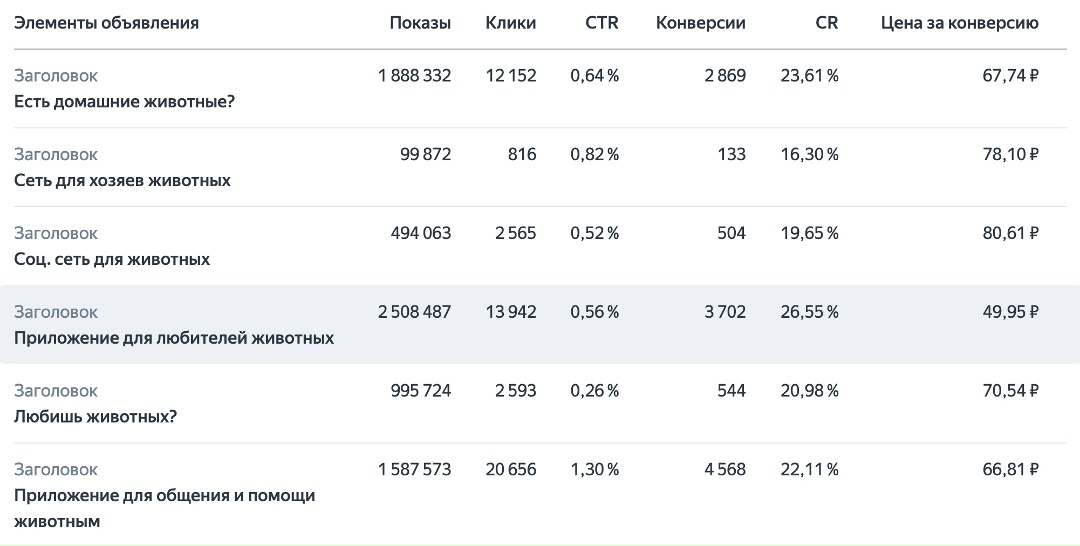
Task: Select the CTR value 1,30 %
Action: pyautogui.click(x=594, y=469)
